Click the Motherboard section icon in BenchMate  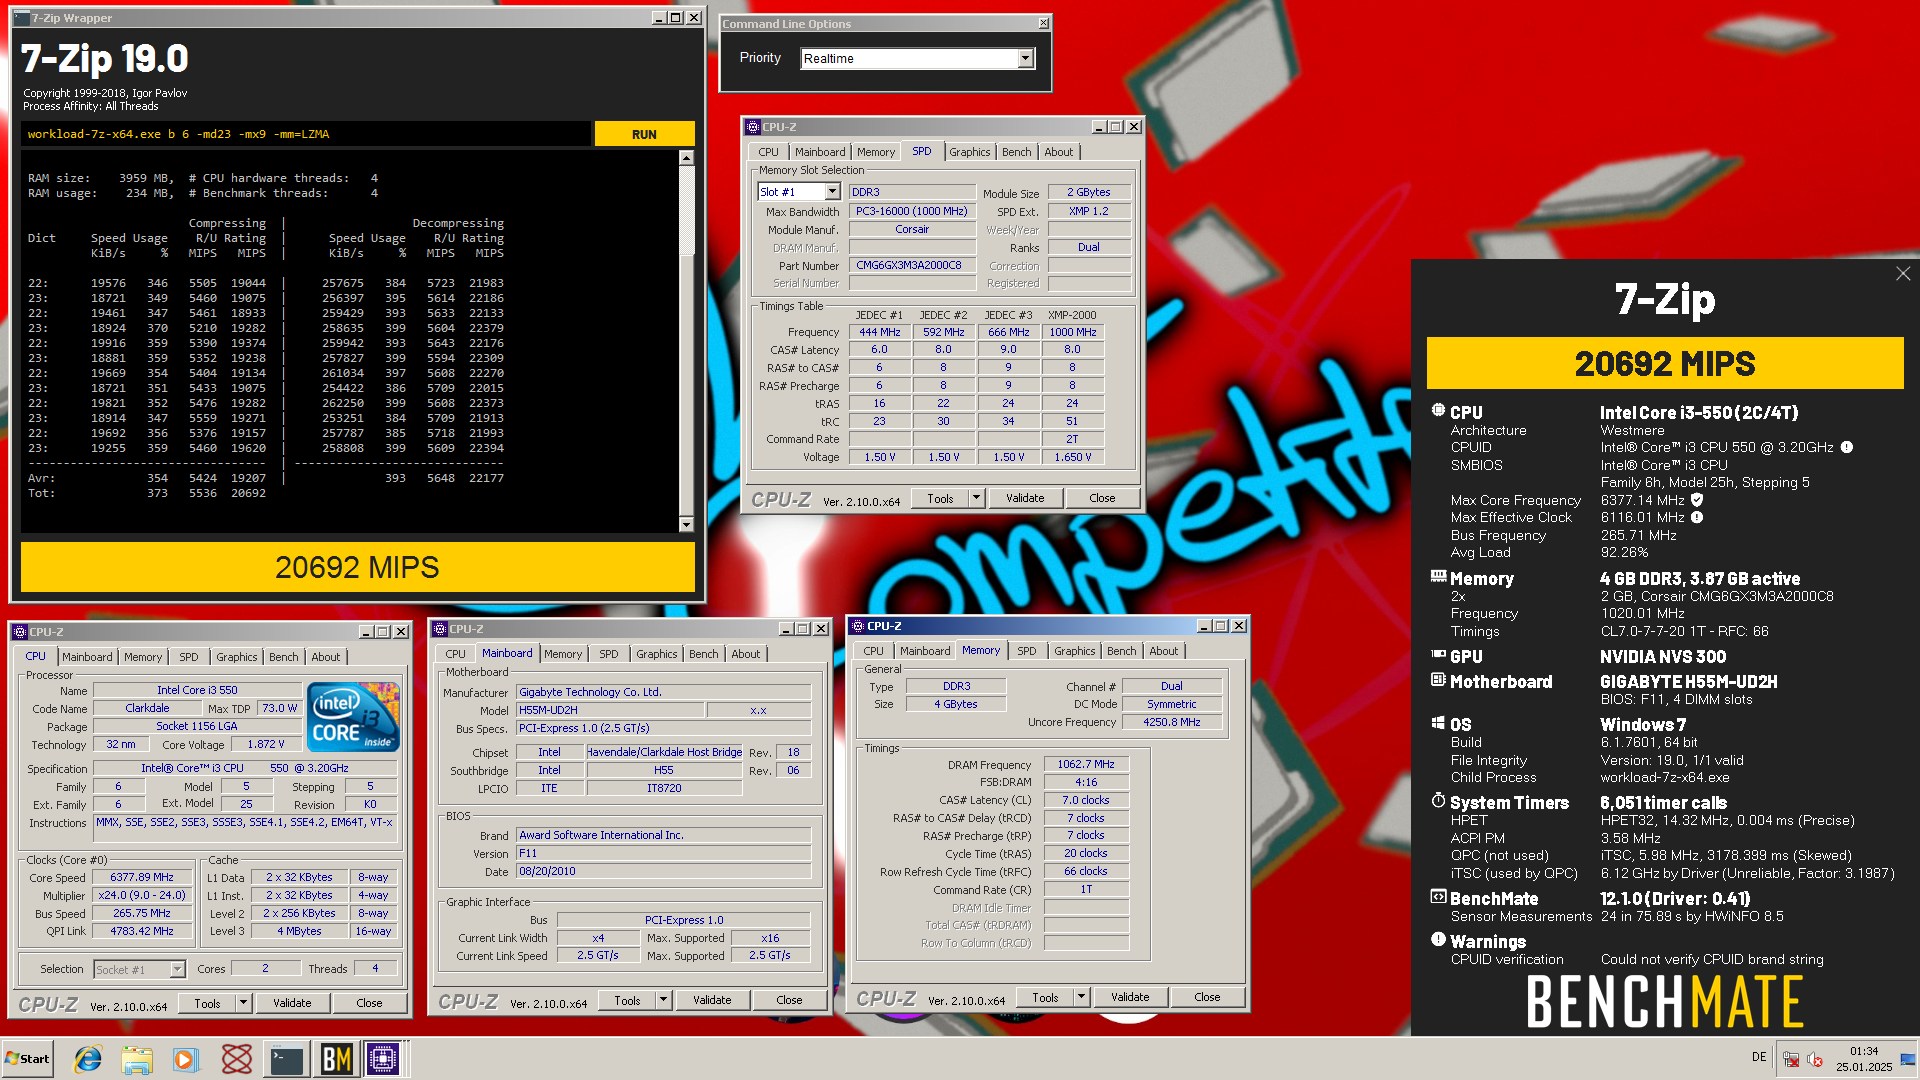point(1438,680)
